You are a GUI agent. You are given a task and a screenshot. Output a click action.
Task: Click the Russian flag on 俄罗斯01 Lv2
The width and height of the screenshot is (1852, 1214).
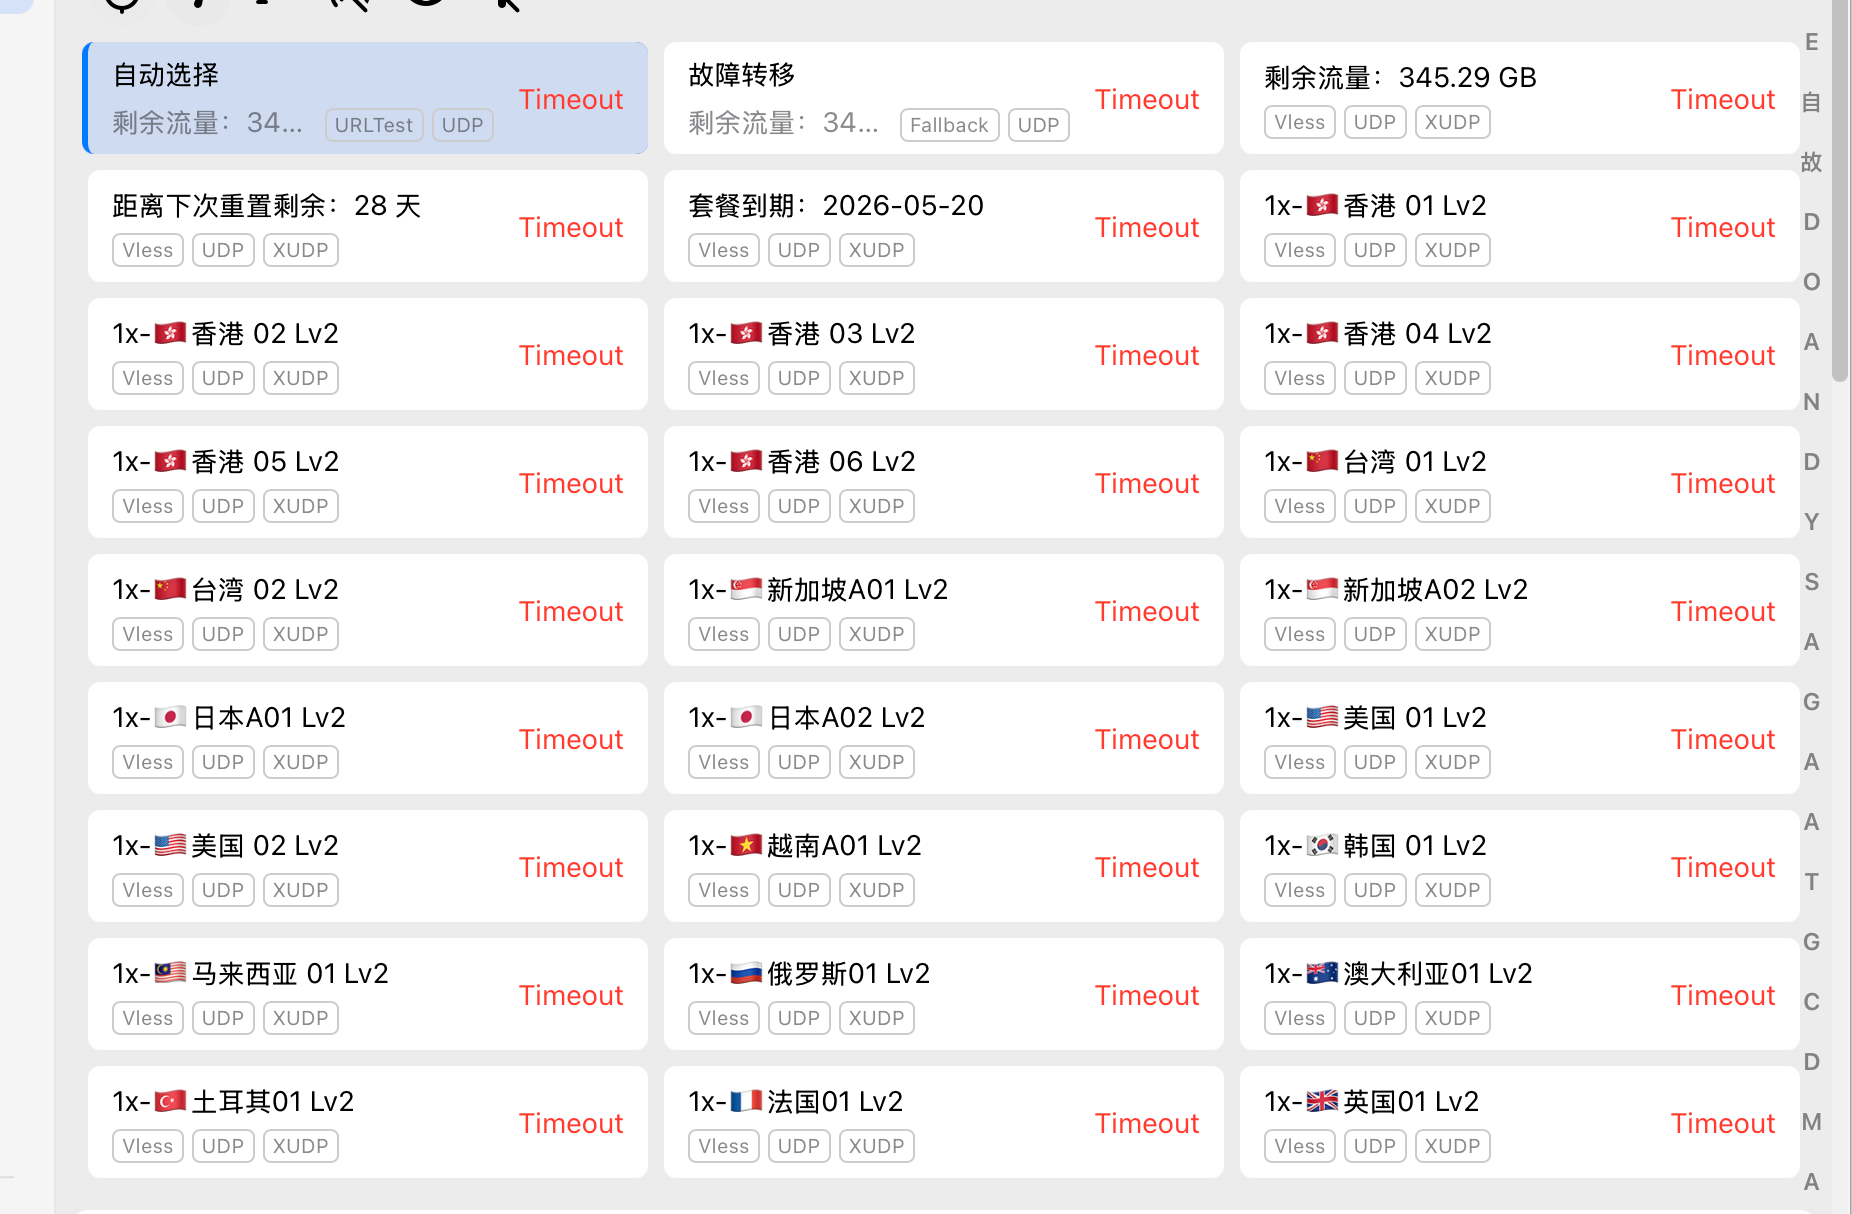(x=746, y=973)
